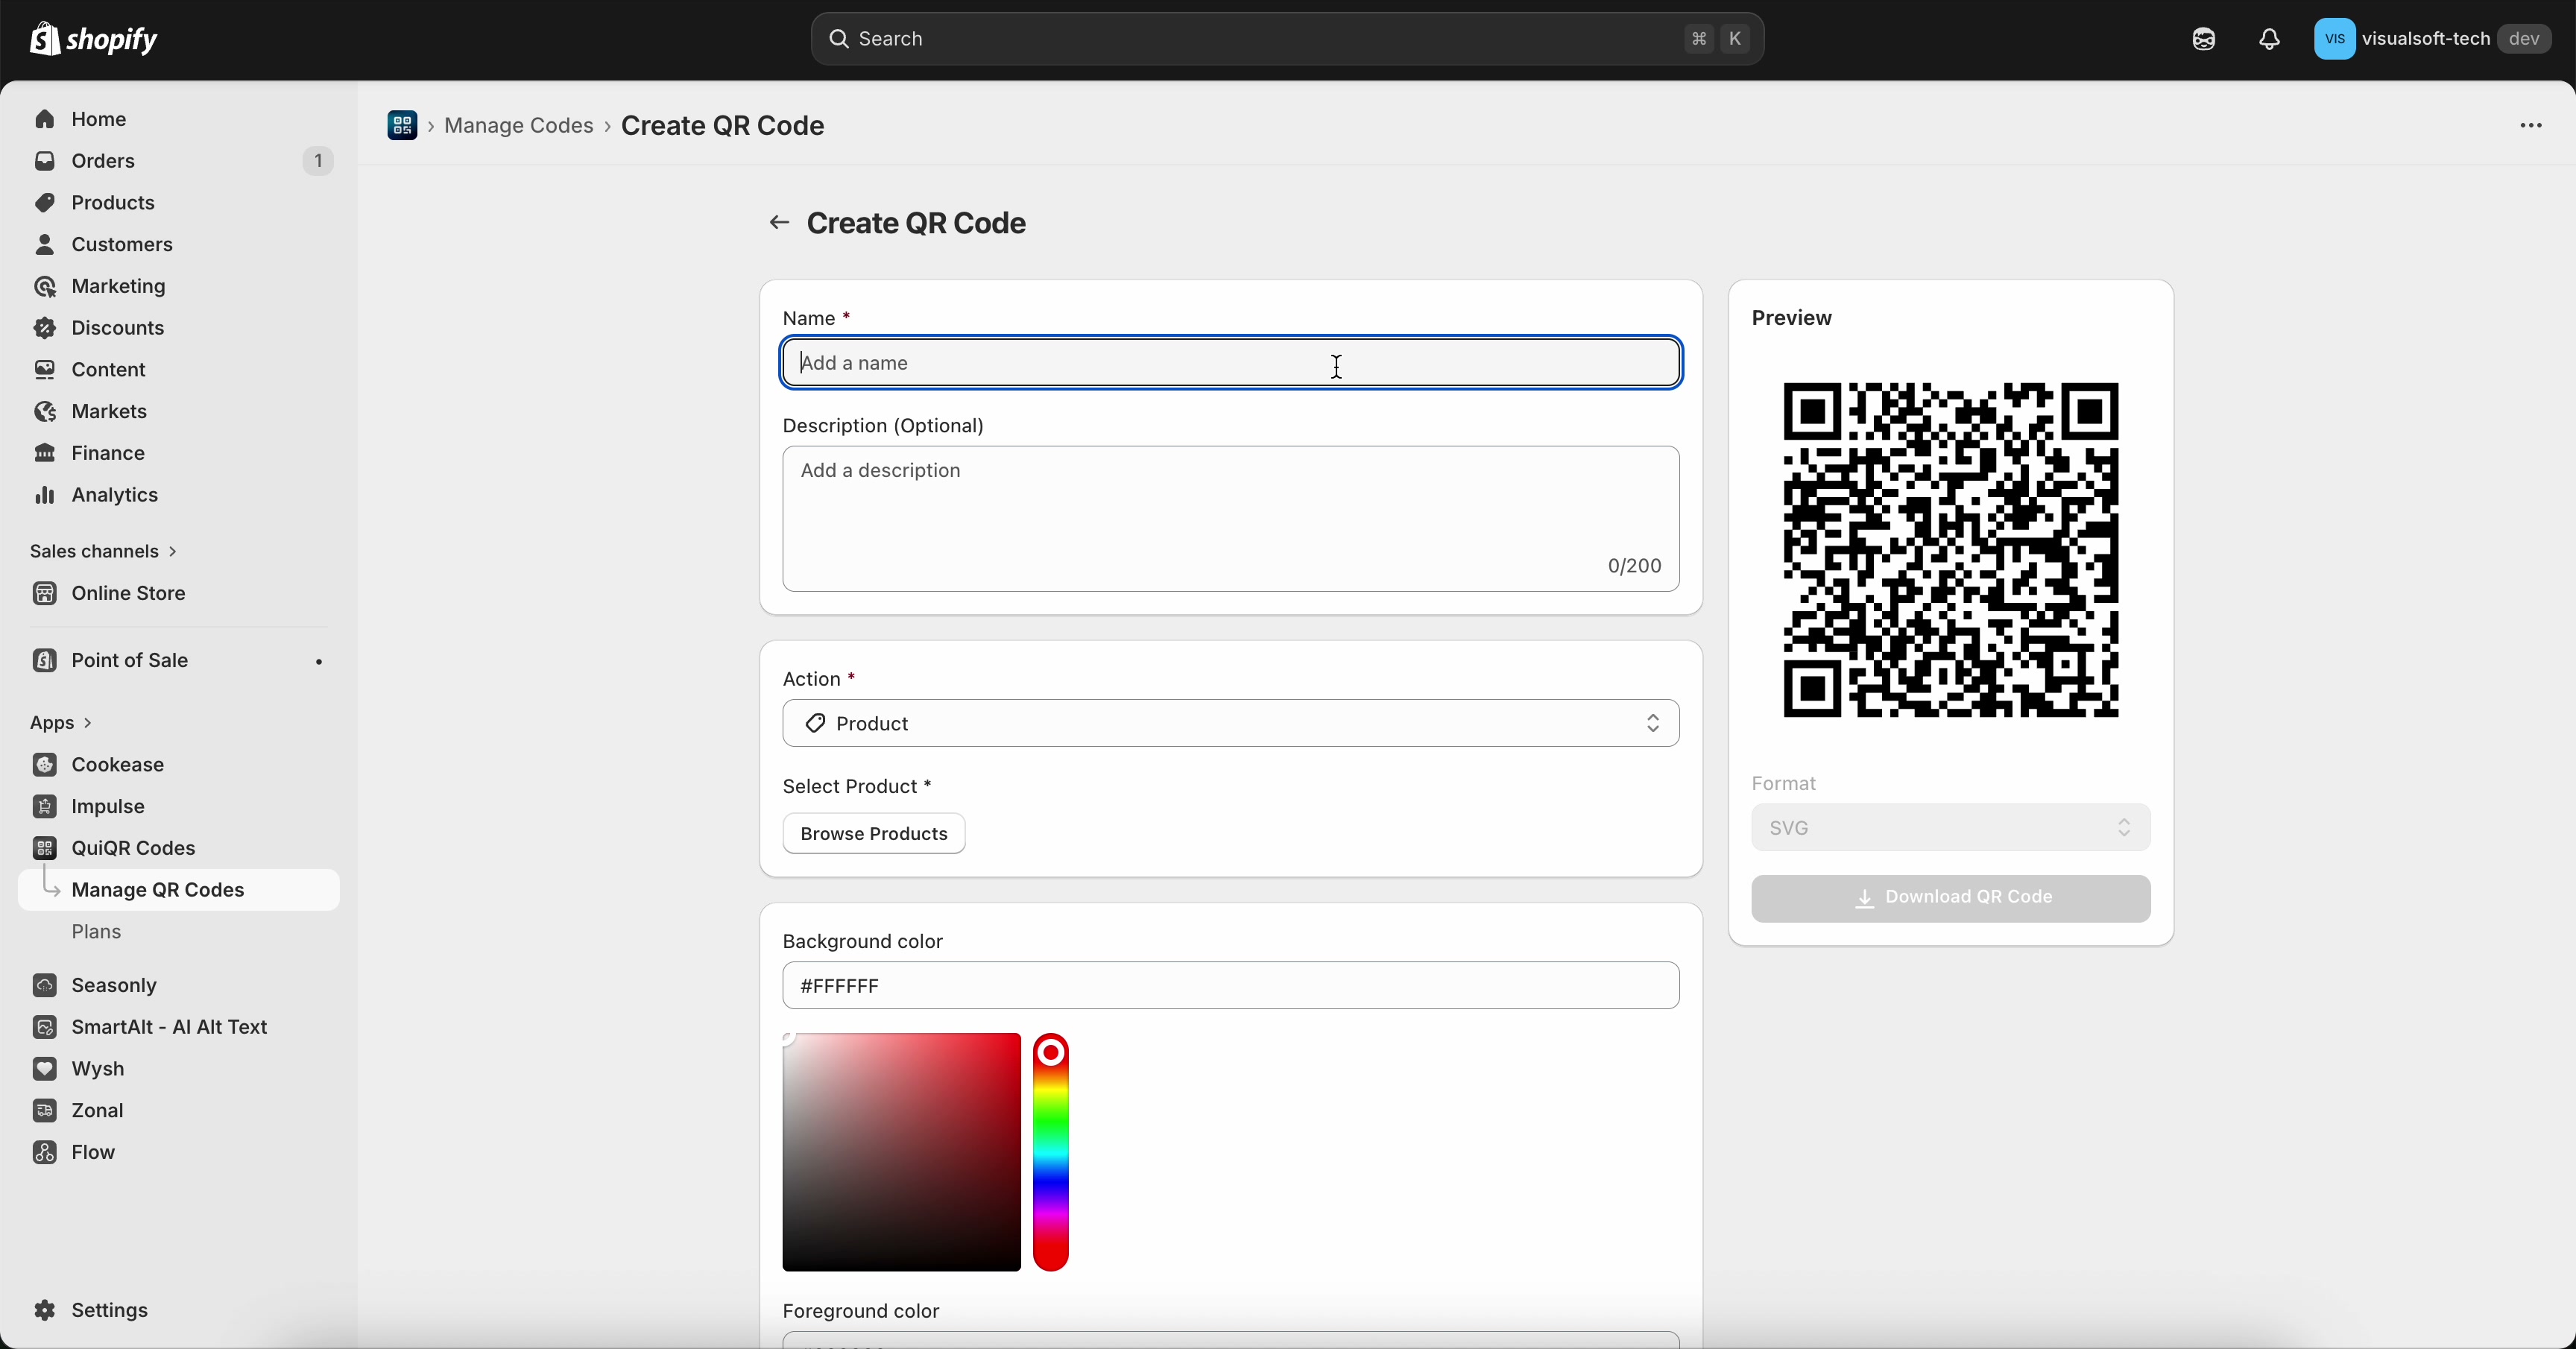The width and height of the screenshot is (2576, 1349).
Task: Click the Add a name input field
Action: click(1230, 362)
